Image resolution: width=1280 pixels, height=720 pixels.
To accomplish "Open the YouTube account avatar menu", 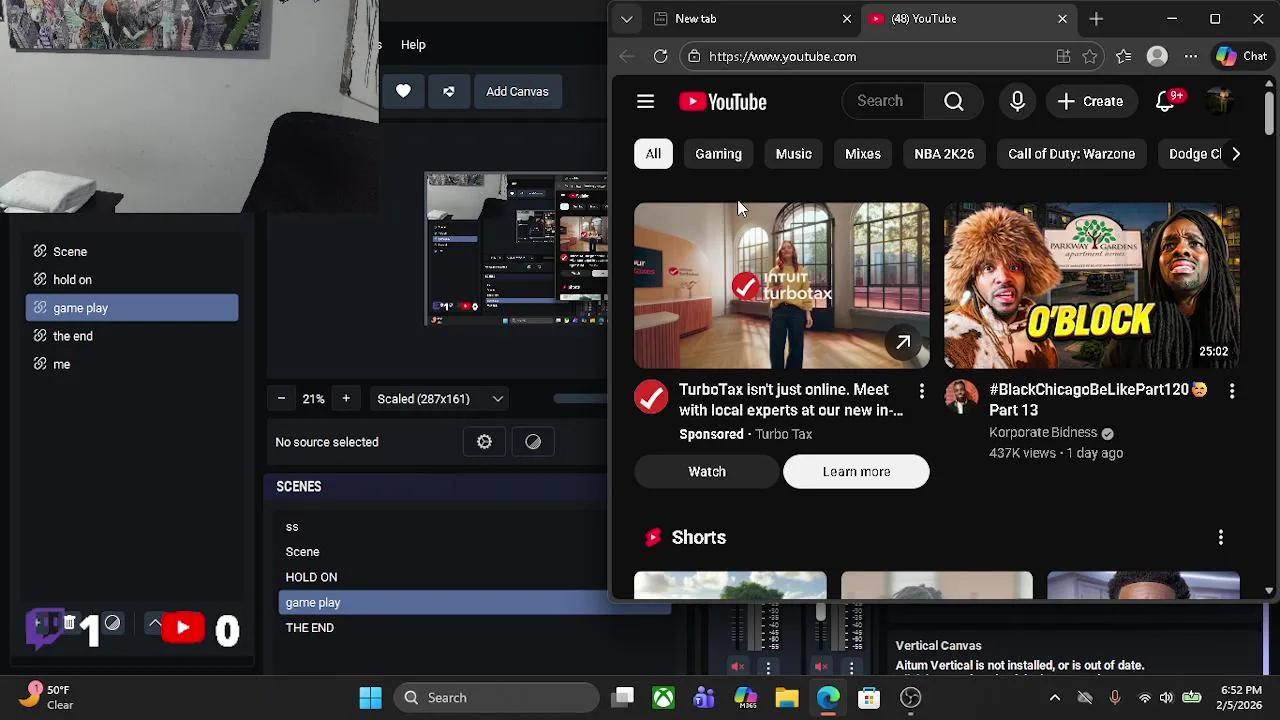I will coord(1218,101).
